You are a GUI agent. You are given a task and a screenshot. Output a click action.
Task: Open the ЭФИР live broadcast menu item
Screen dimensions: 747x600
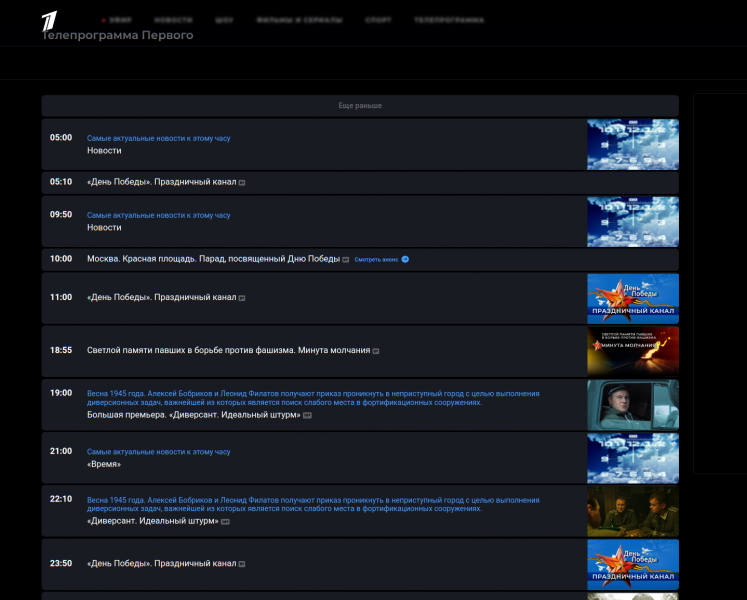[117, 20]
